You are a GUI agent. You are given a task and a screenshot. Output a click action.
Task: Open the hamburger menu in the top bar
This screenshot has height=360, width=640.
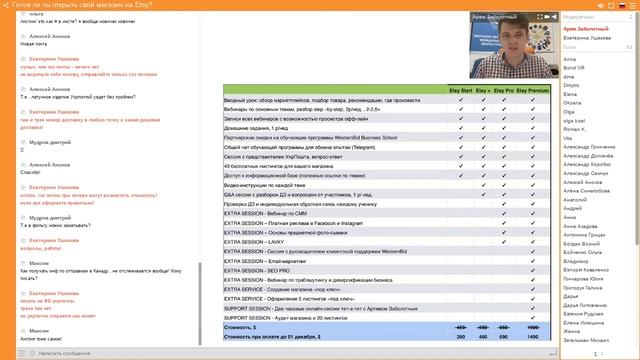(x=633, y=5)
